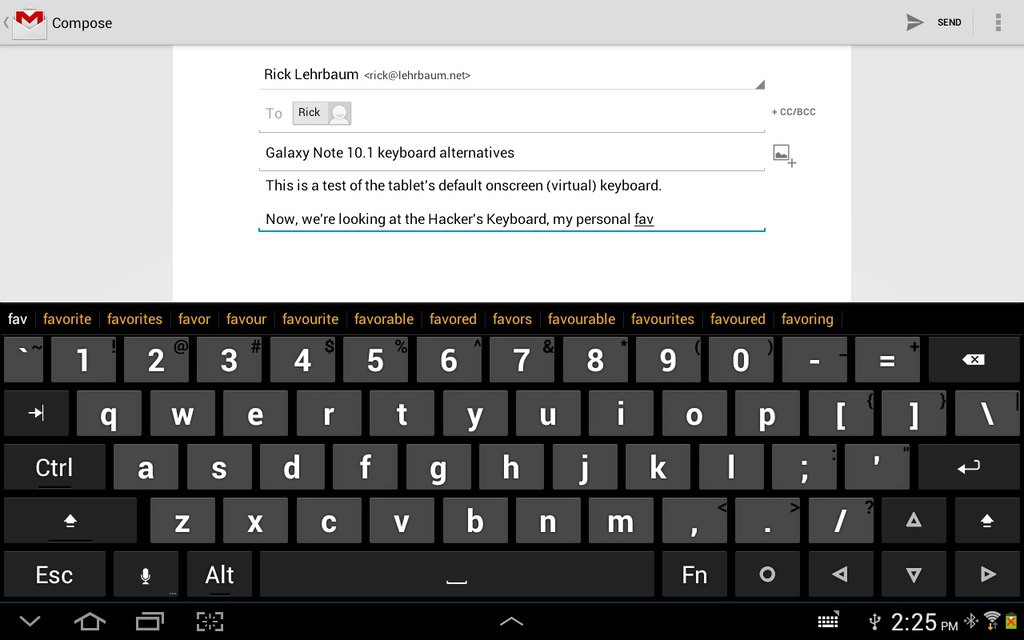Tap the backslash key
This screenshot has width=1024, height=640.
987,413
